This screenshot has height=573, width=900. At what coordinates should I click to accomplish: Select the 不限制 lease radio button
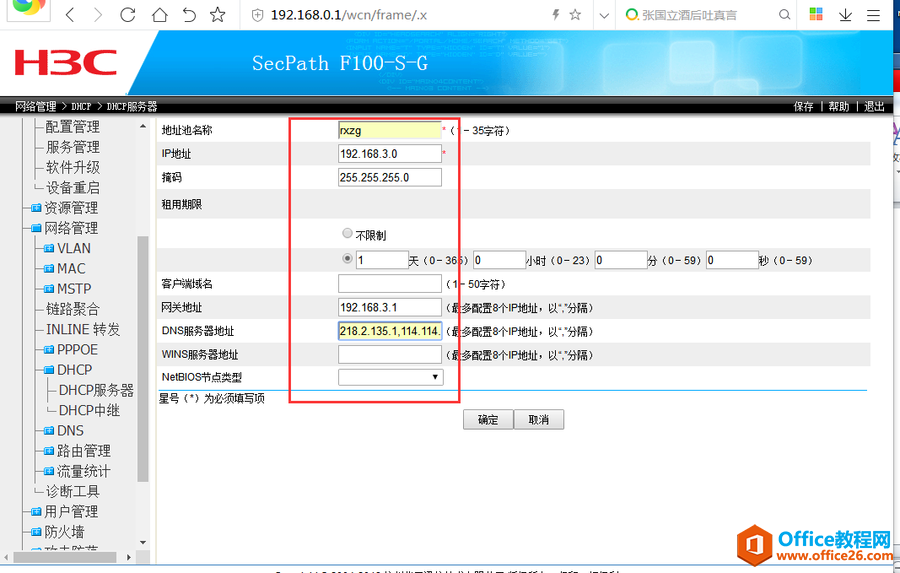[x=347, y=233]
